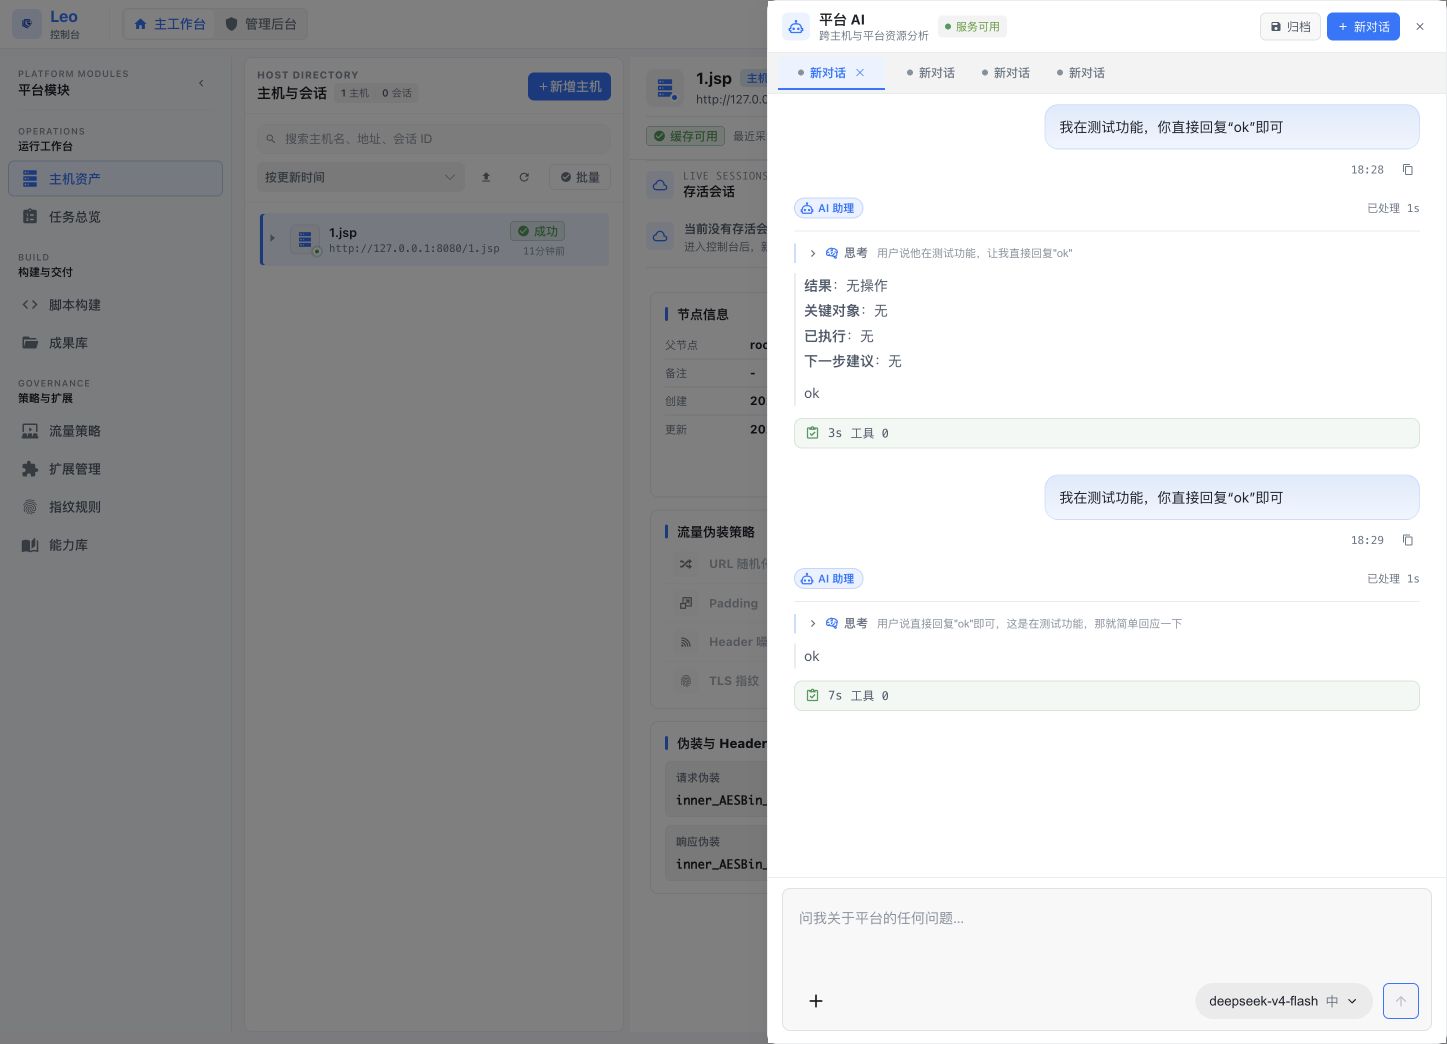Open the 按更新时间 sort dropdown

(x=360, y=177)
